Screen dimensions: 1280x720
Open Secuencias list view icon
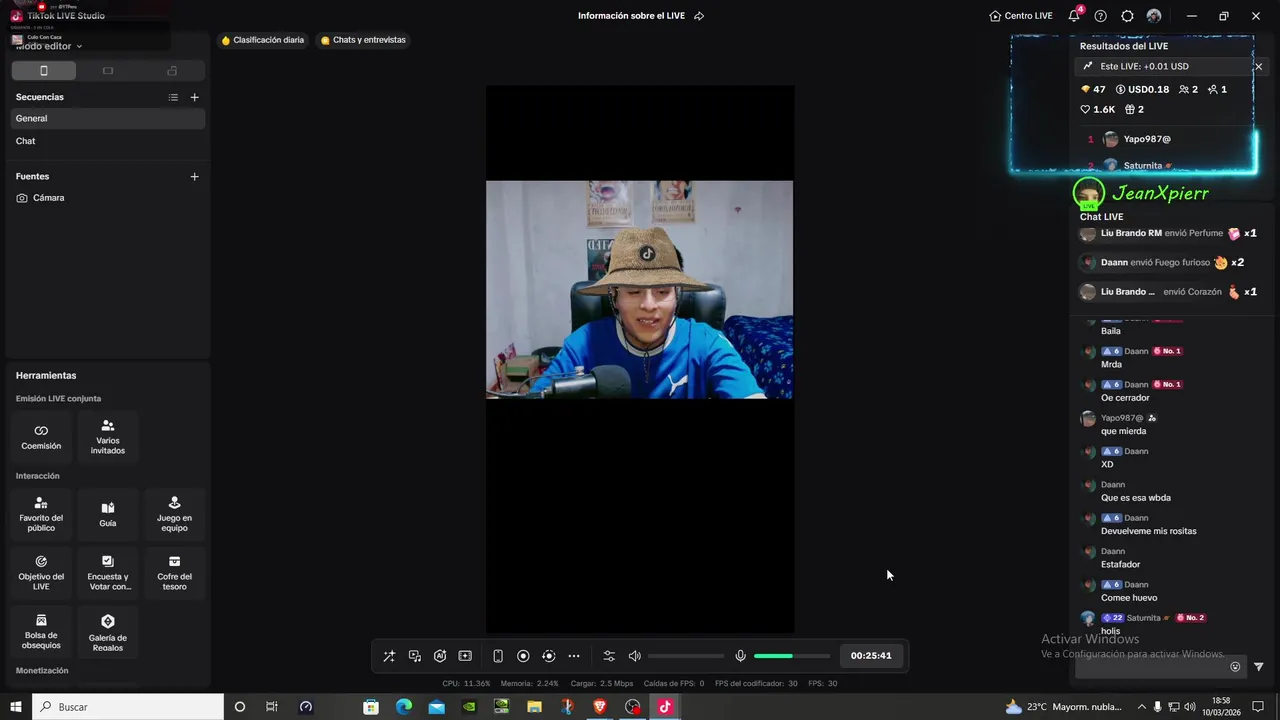coord(173,97)
